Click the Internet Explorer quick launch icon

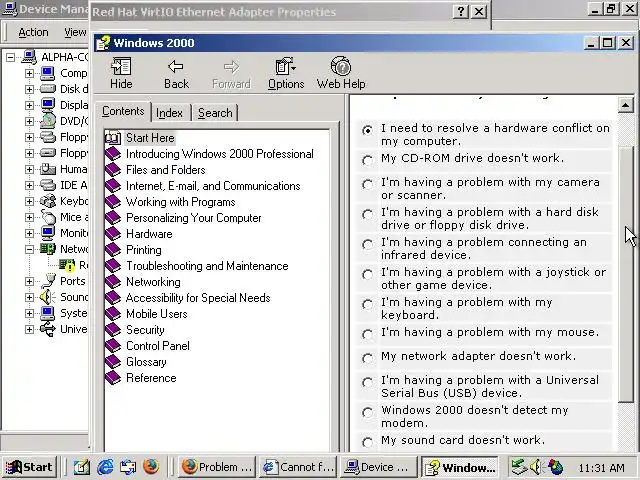tap(105, 467)
